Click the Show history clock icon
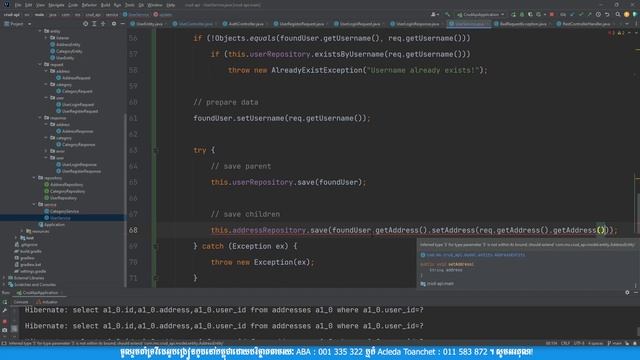The image size is (640, 360). pos(598,14)
